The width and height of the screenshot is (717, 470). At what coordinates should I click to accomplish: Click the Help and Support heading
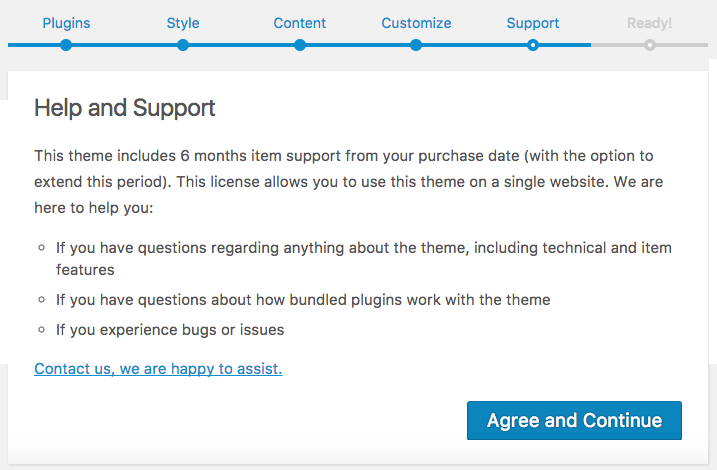[125, 108]
